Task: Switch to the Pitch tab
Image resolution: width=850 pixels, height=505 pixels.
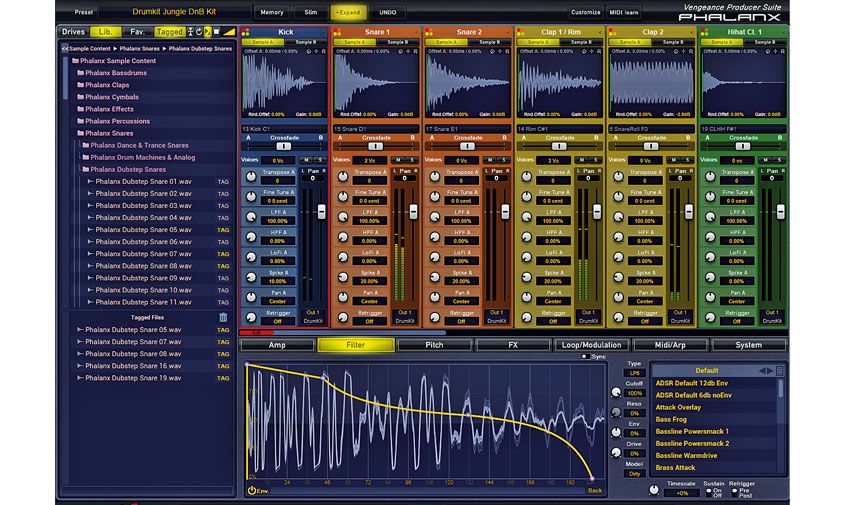Action: 434,345
